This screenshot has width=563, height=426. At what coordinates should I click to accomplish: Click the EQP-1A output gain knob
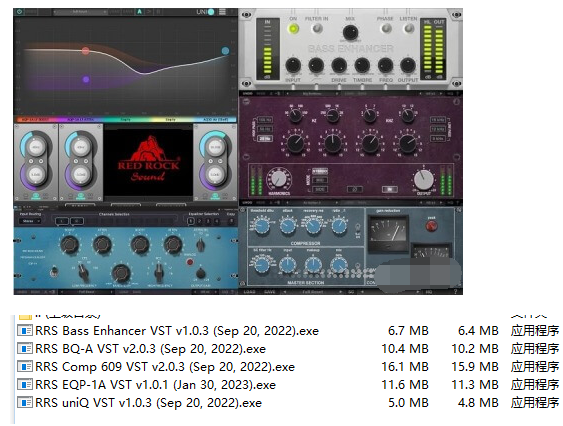[201, 273]
